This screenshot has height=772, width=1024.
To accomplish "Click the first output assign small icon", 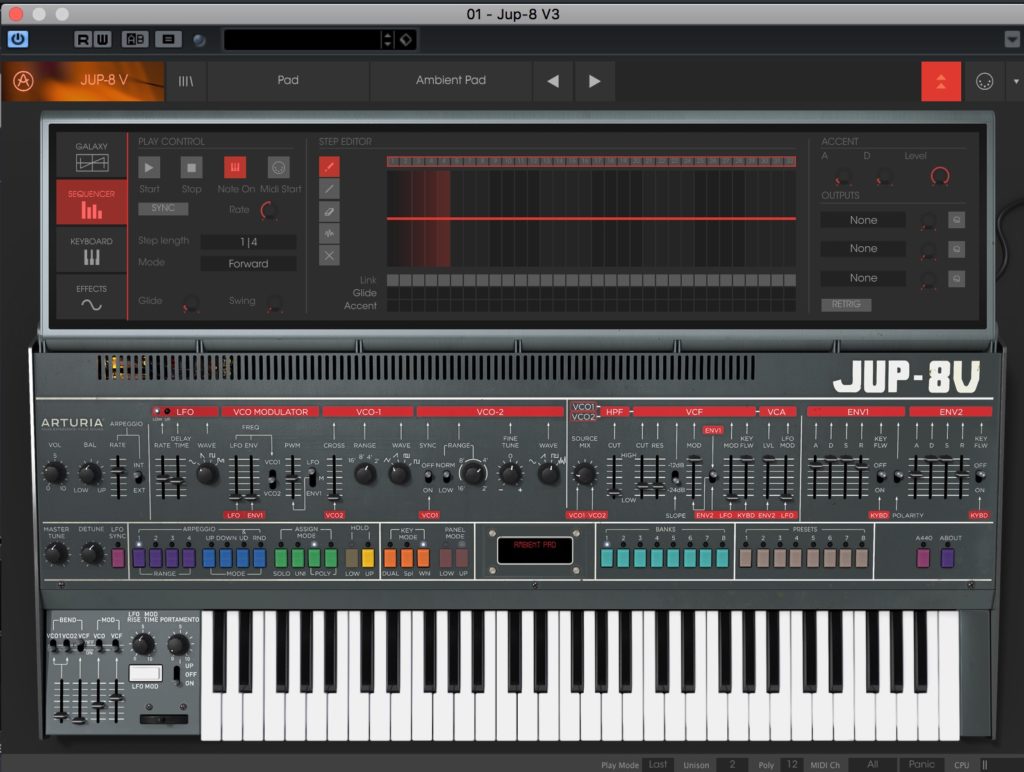I will pos(957,220).
